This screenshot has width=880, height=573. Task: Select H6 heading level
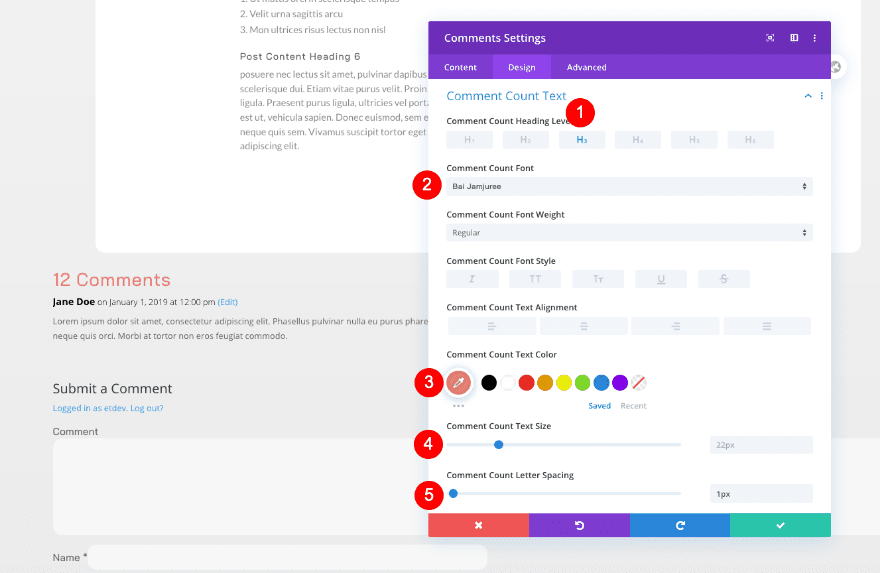750,140
